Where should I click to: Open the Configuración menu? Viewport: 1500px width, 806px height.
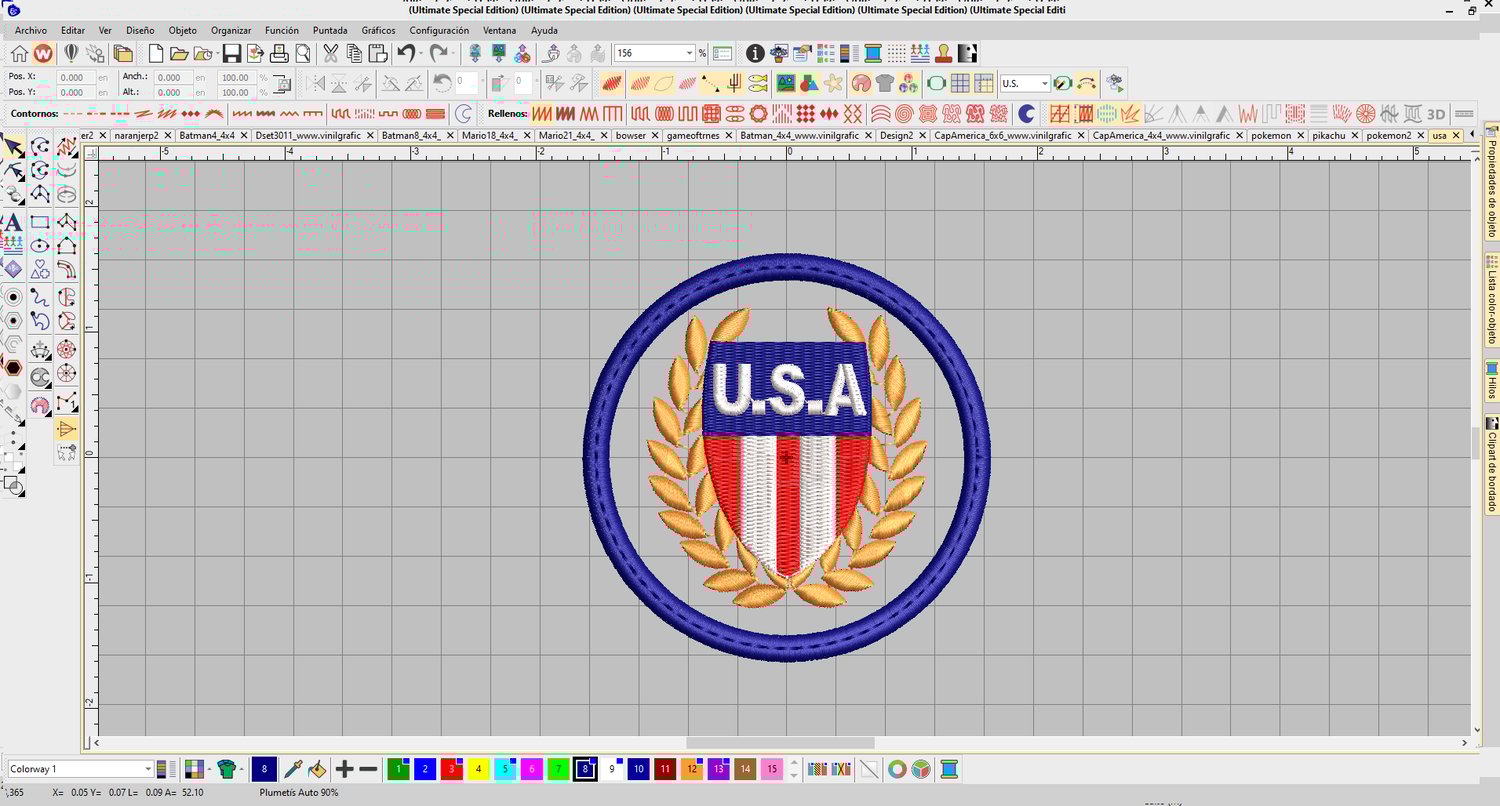pos(439,31)
